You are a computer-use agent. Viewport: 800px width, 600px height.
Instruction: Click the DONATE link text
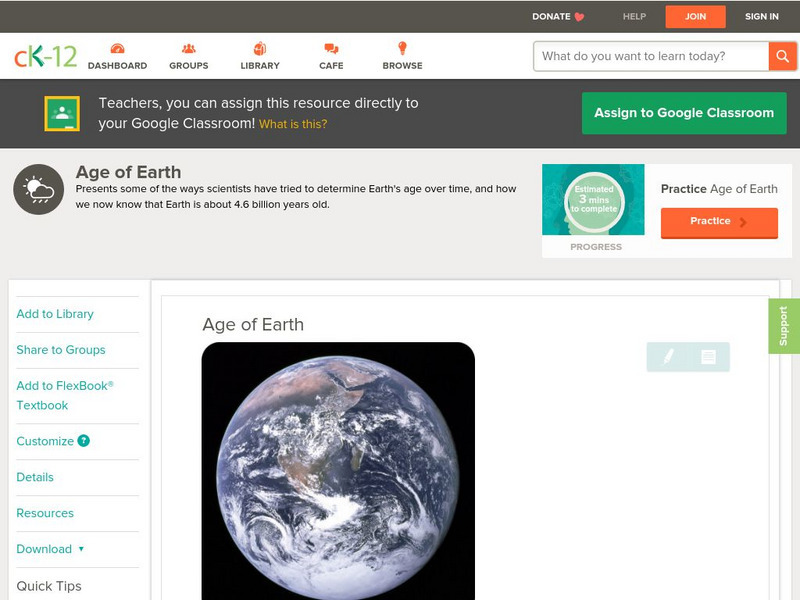point(551,17)
